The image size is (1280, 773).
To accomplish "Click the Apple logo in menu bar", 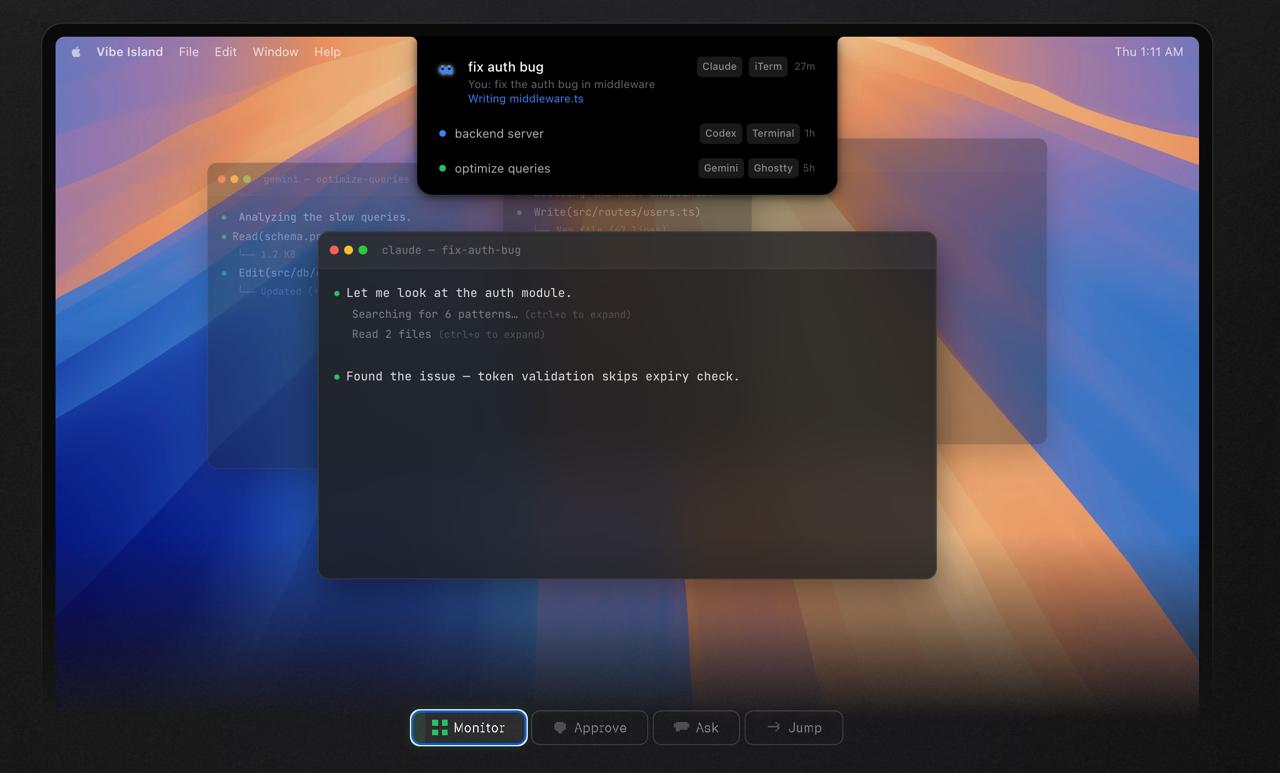I will click(x=76, y=52).
